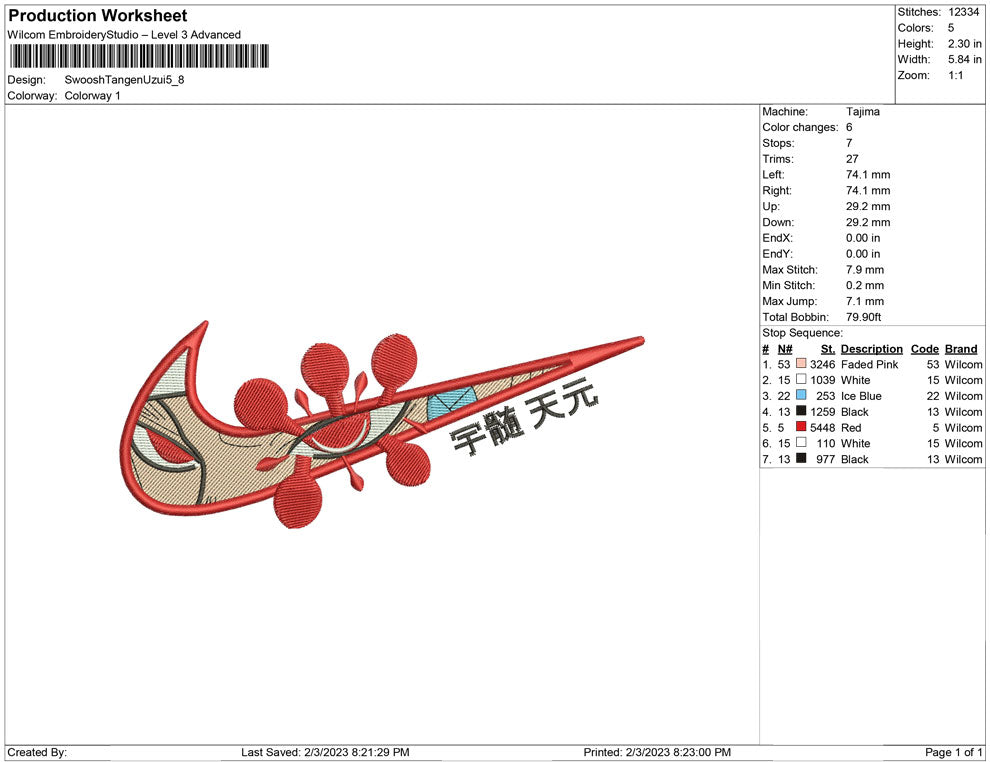Click the Total Bobbin value '79.90ft'
Viewport: 990px width, 762px height.
pyautogui.click(x=864, y=317)
